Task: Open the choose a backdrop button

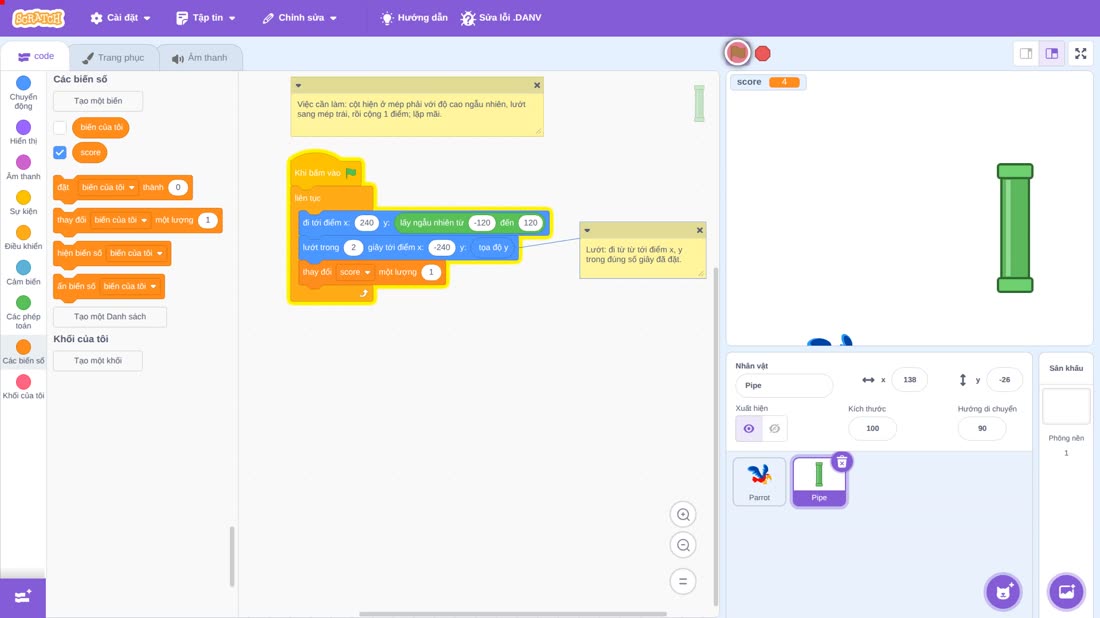Action: 1066,591
